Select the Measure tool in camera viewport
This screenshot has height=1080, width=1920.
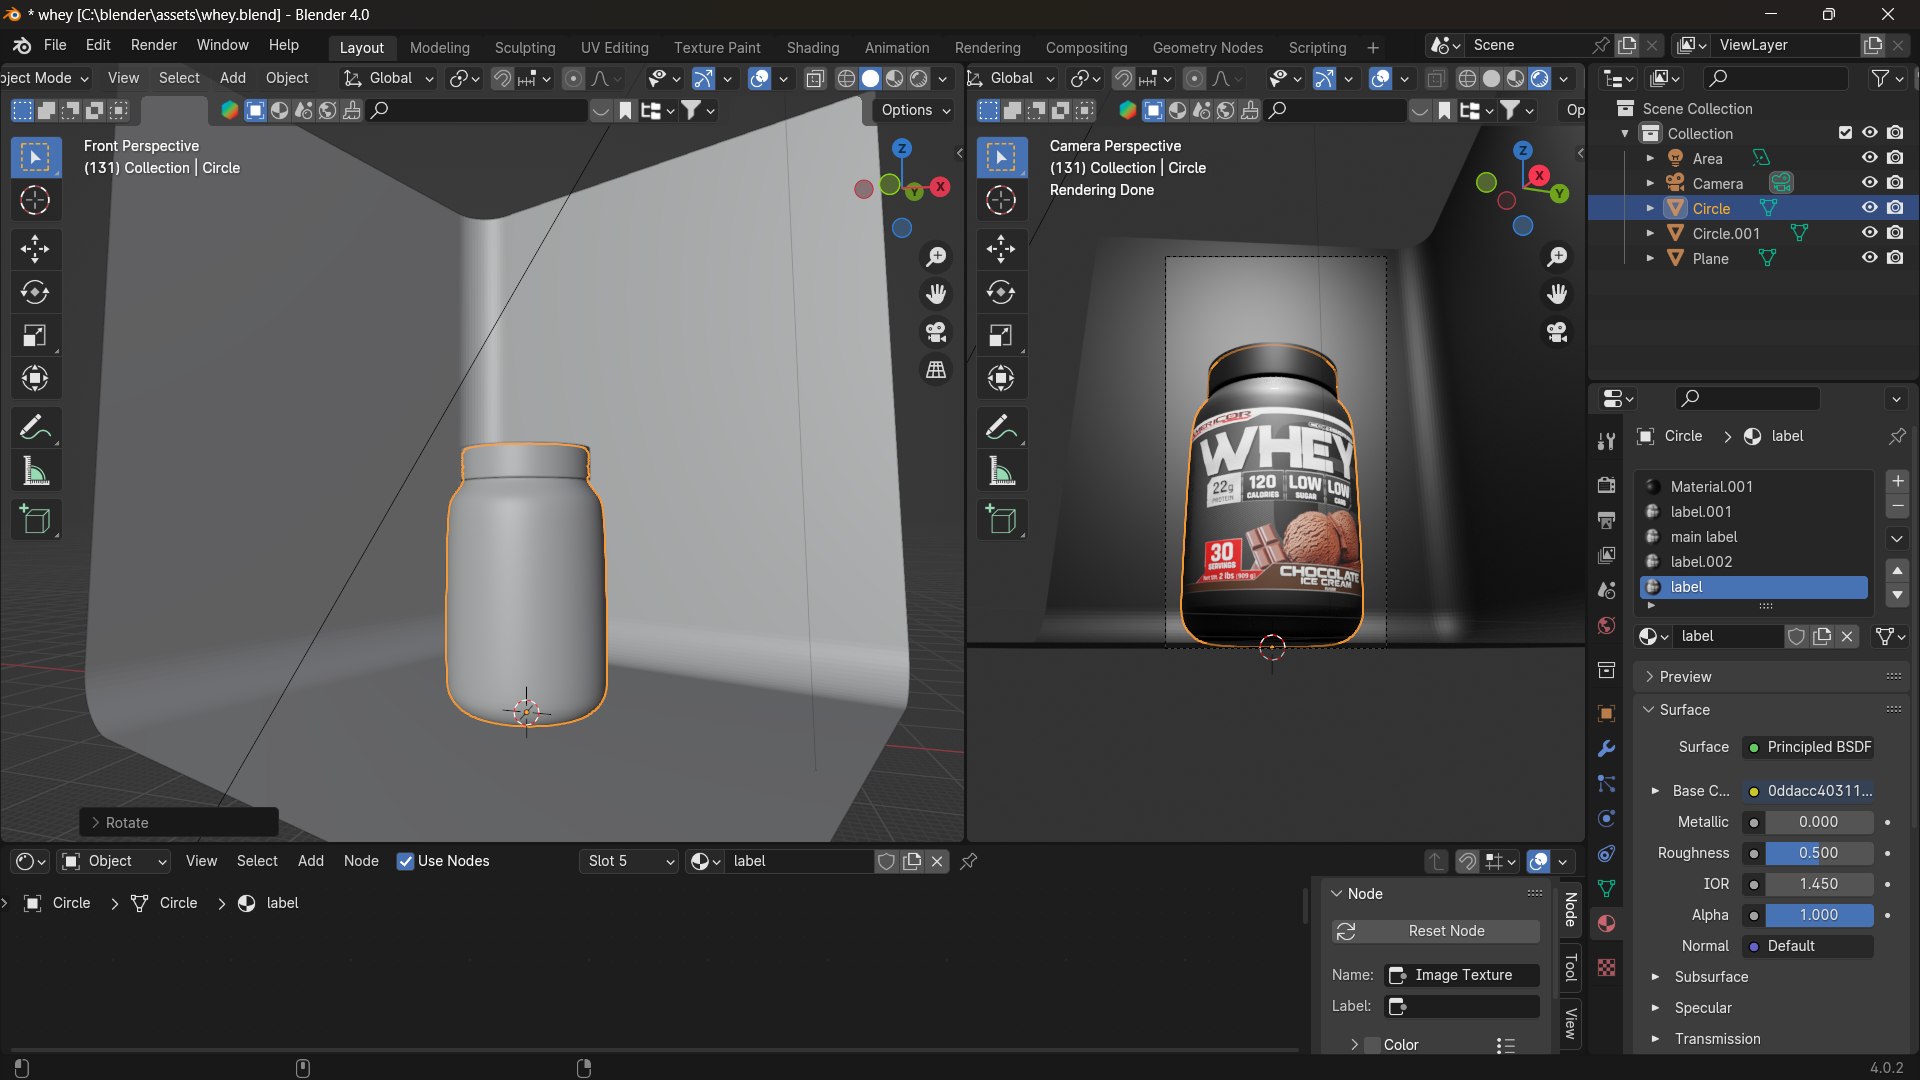(x=1001, y=471)
